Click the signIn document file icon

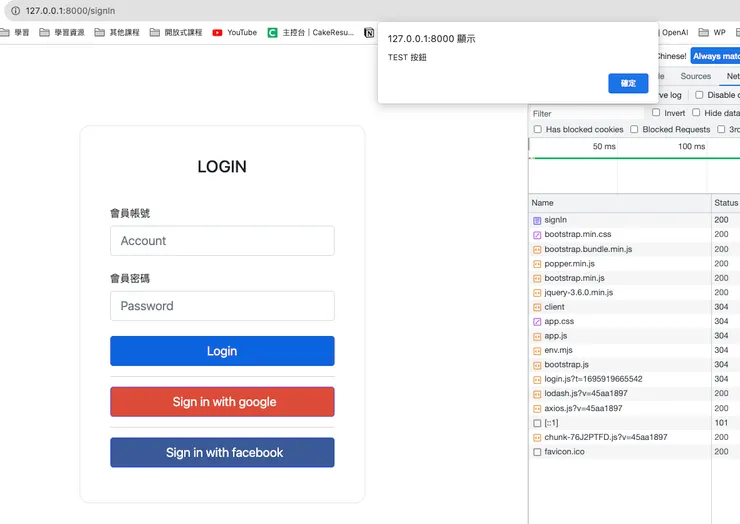(537, 220)
